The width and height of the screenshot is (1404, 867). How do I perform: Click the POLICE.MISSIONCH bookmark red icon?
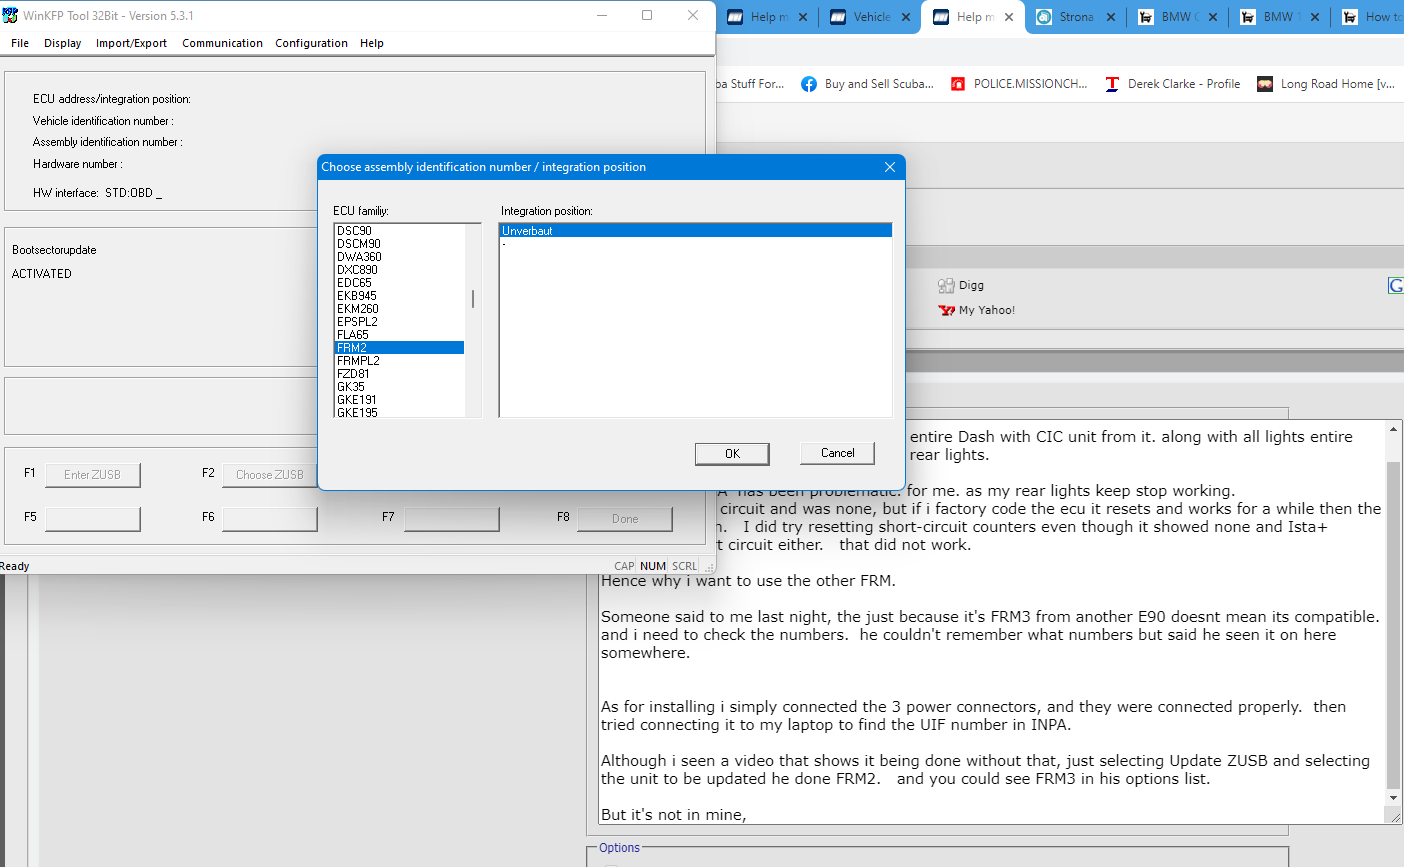pyautogui.click(x=958, y=84)
